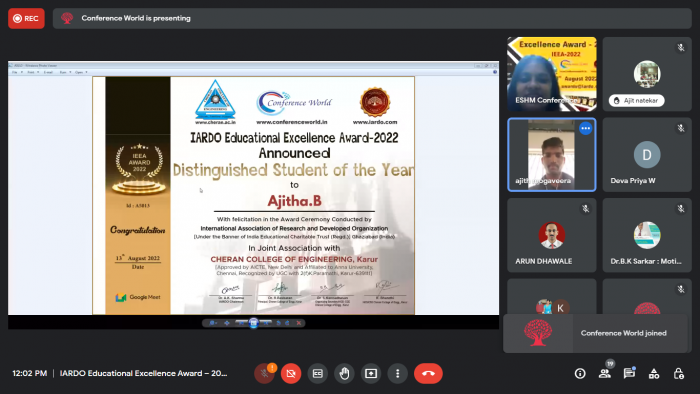Select the Deva Priya W participant tile
Viewport: 700px width, 394px height.
click(x=647, y=154)
